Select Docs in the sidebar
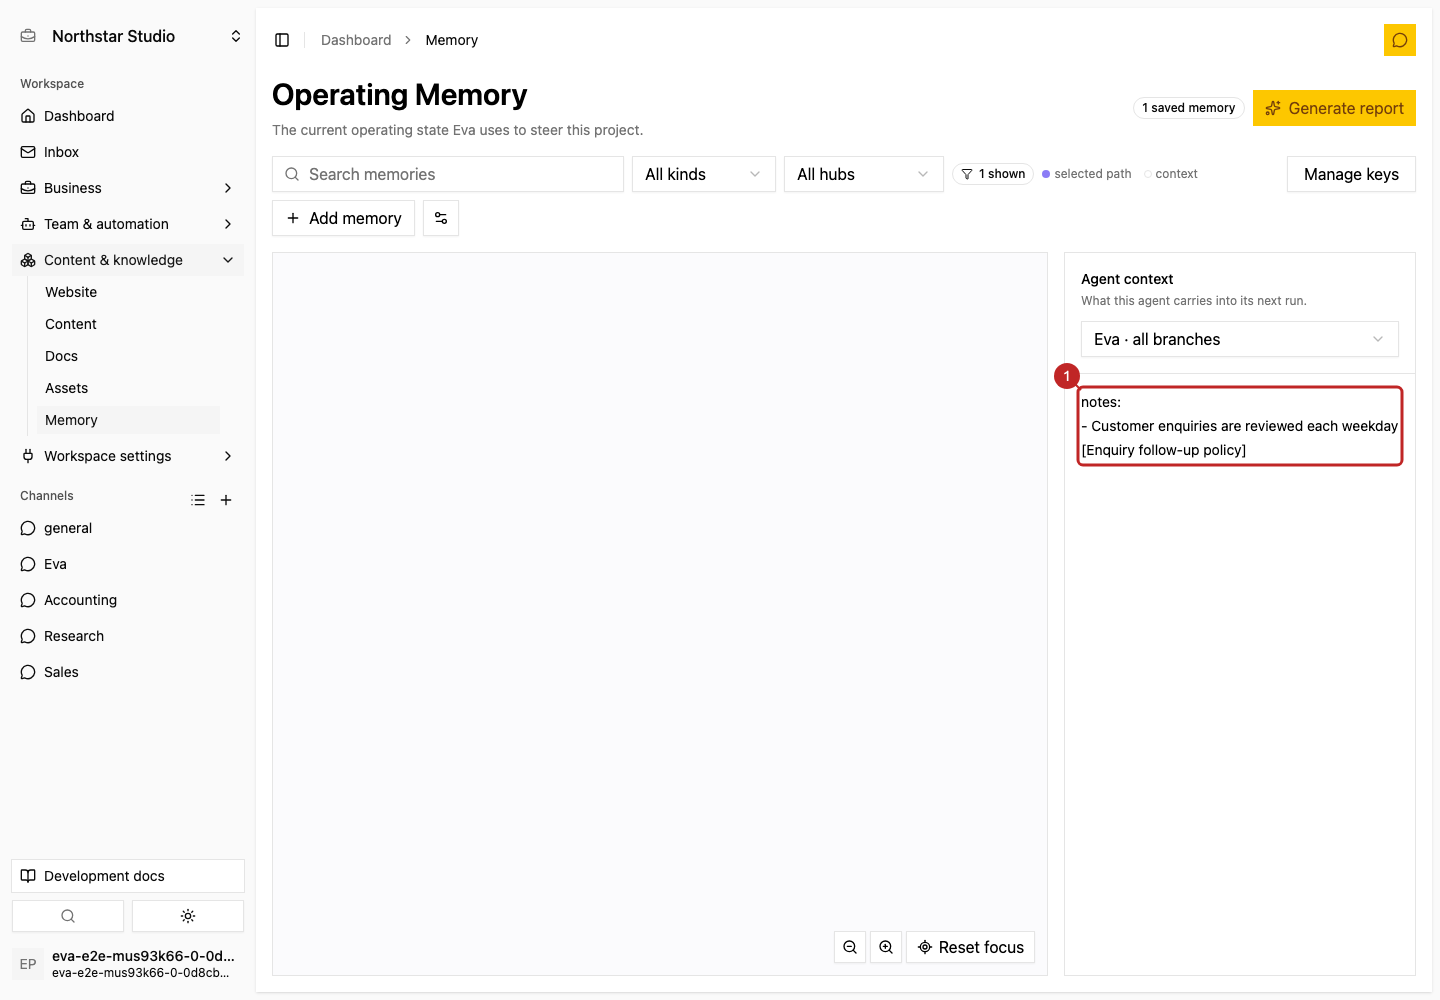The image size is (1440, 1000). [128, 356]
